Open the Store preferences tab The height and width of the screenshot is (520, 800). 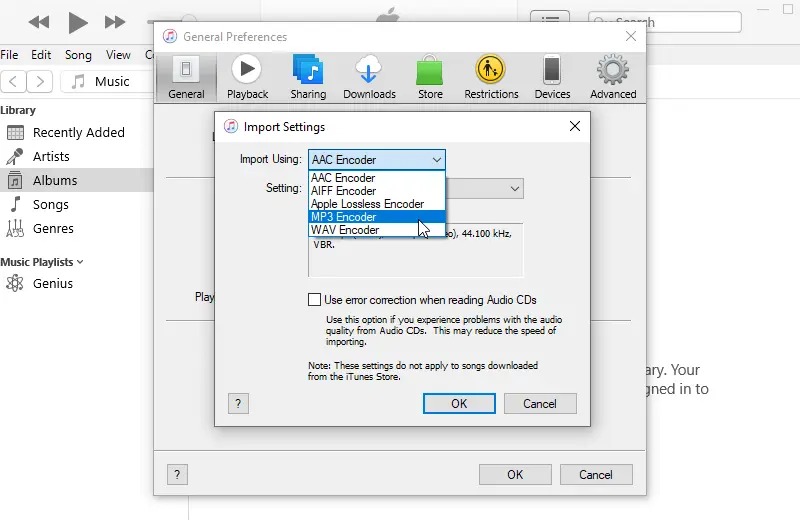430,78
